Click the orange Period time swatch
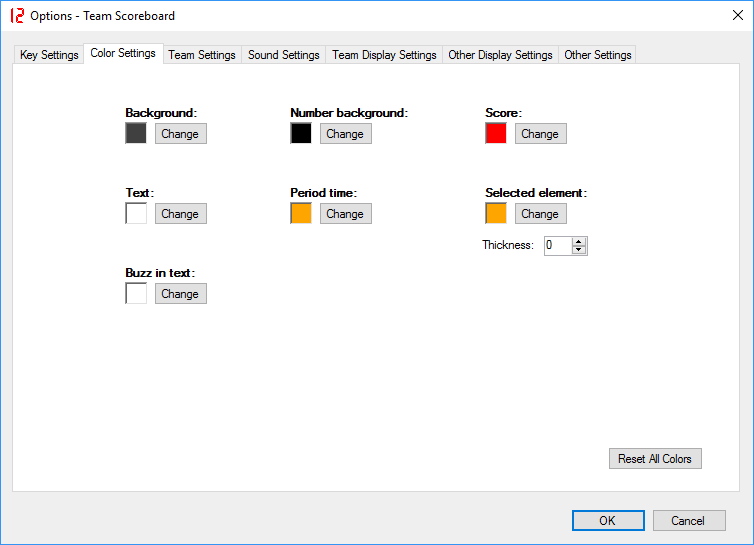The height and width of the screenshot is (545, 754). tap(301, 213)
